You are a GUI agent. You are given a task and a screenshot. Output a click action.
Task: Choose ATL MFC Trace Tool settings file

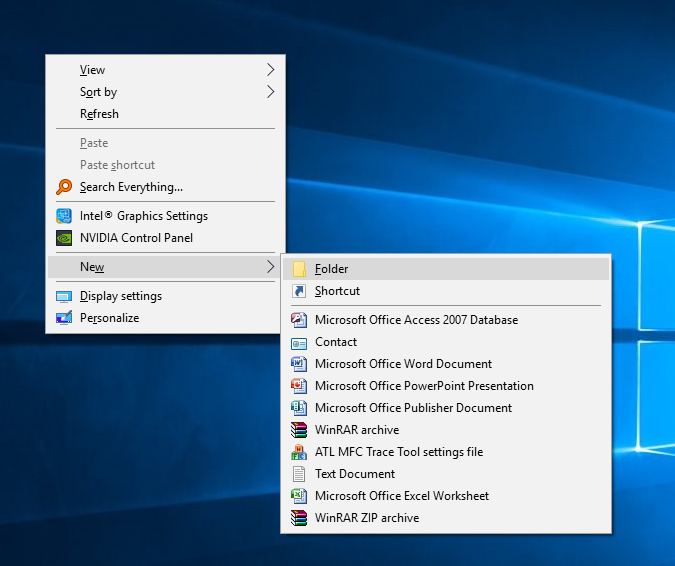point(398,452)
